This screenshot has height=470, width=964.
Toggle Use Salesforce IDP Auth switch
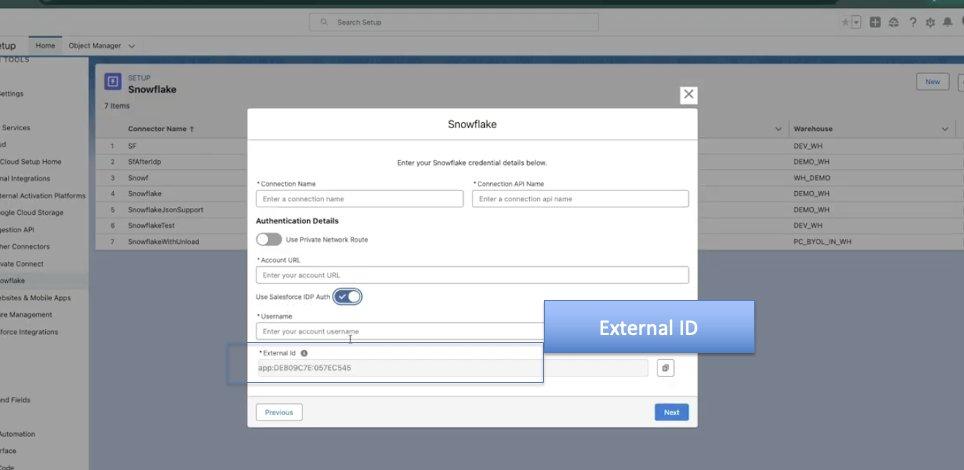tap(348, 297)
